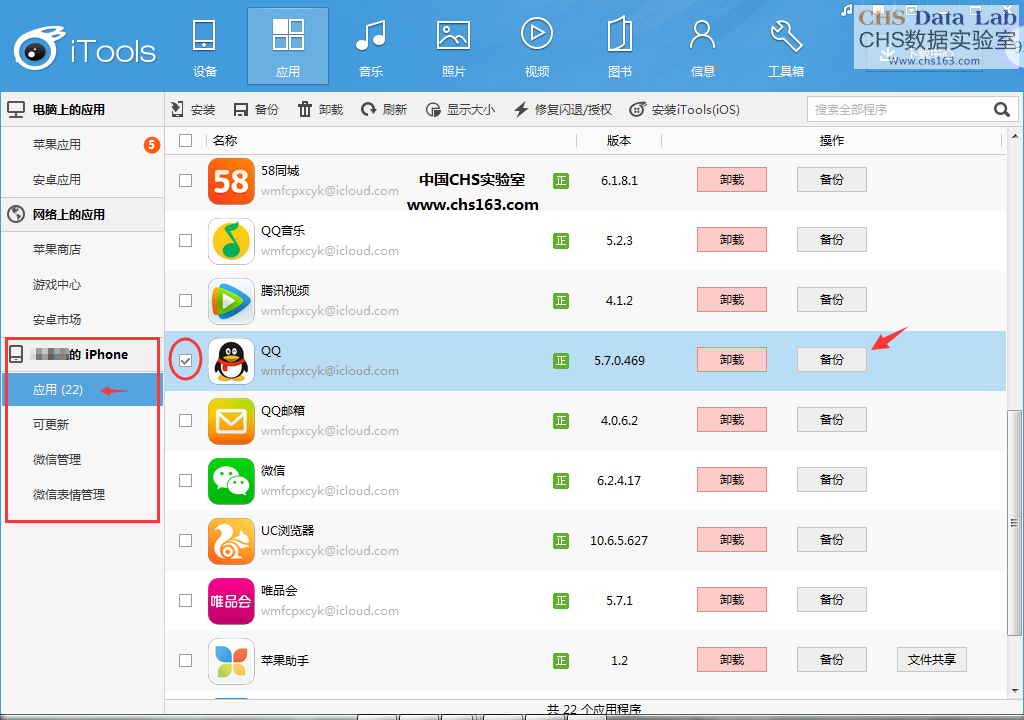The image size is (1024, 720).
Task: Click the green 正 badge for 微信
Action: pos(561,481)
